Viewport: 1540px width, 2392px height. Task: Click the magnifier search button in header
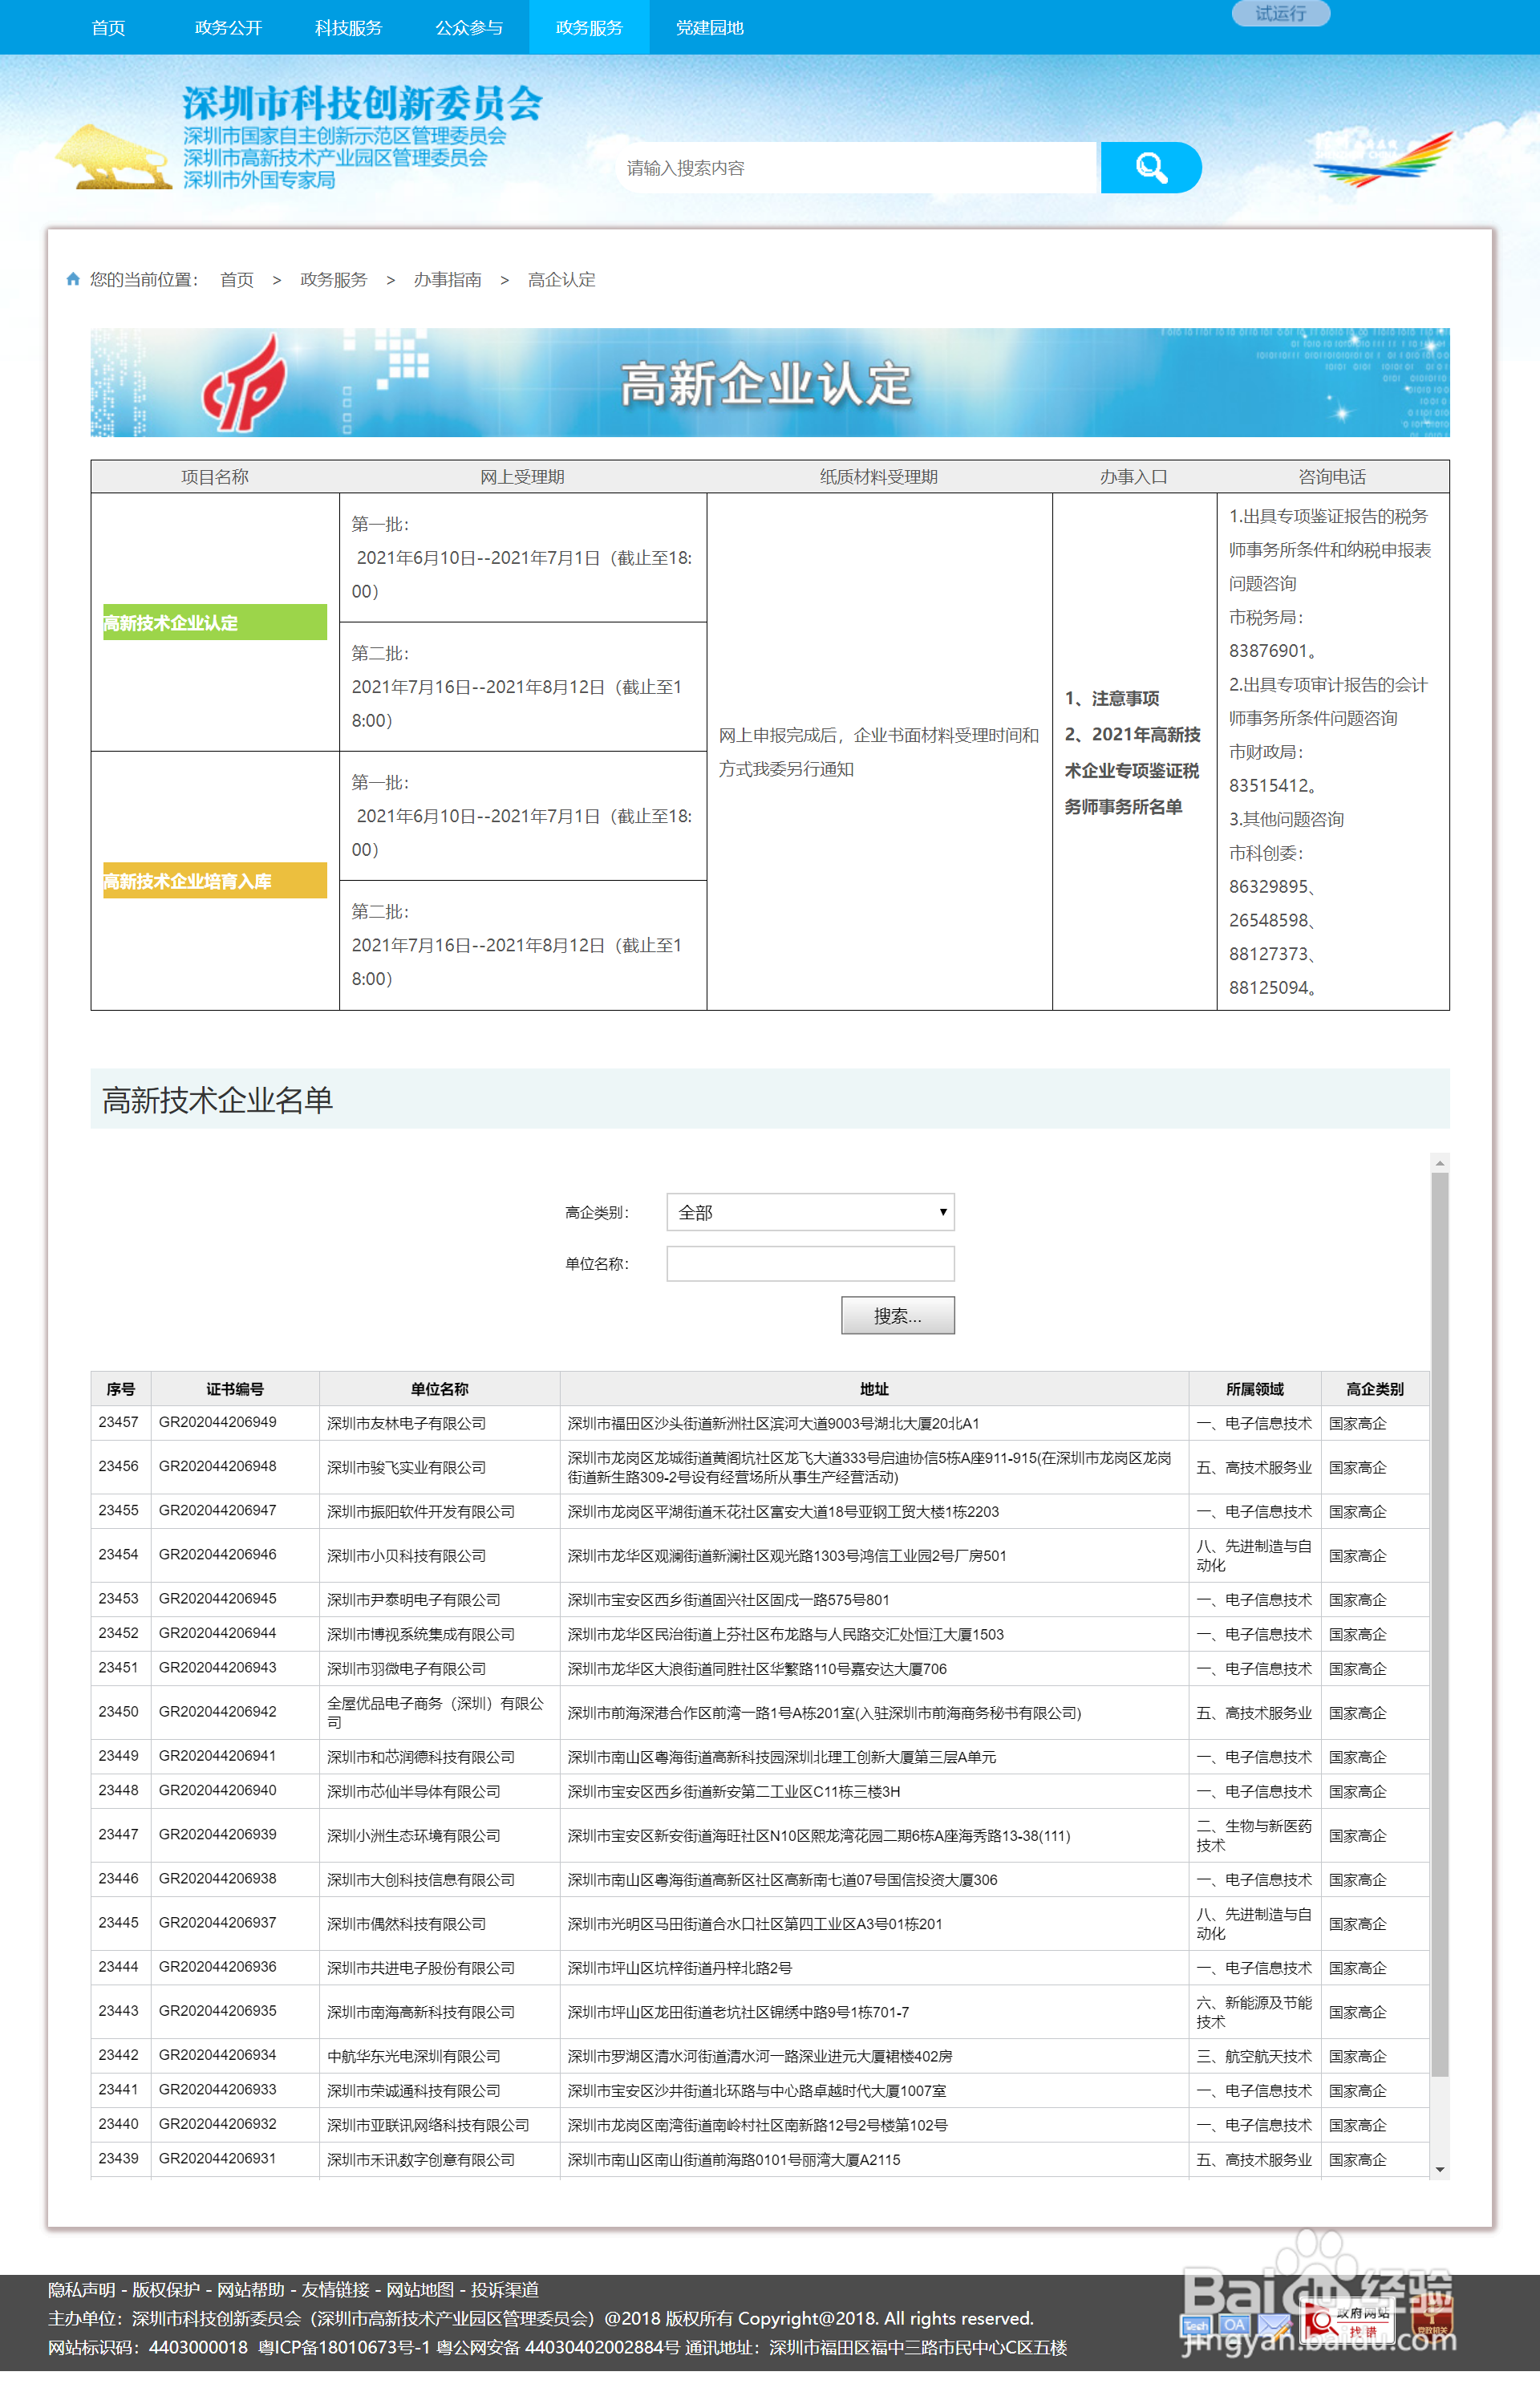tap(1150, 167)
